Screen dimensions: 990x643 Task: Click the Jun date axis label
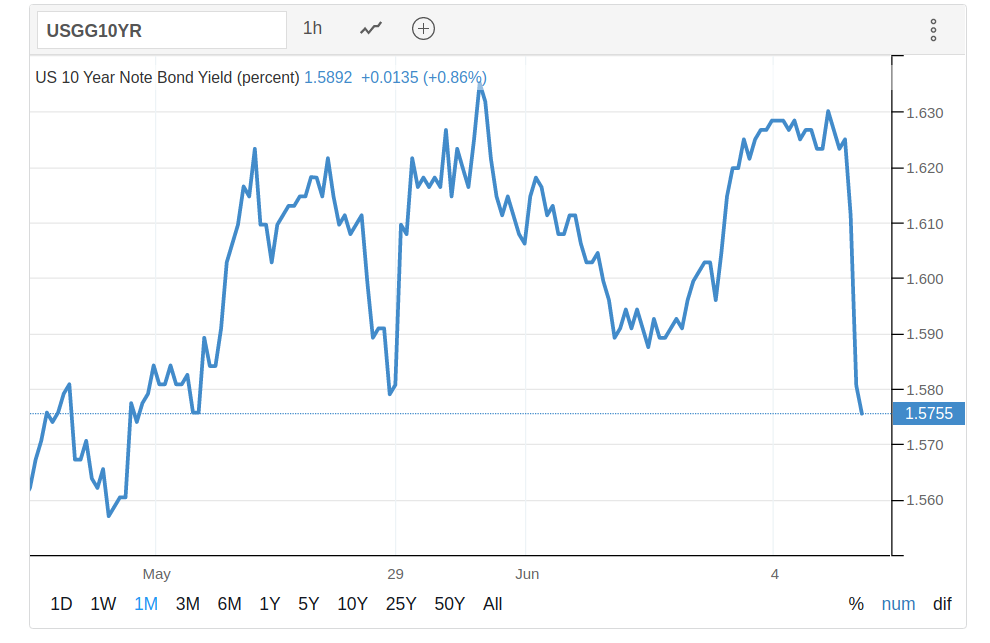point(527,574)
